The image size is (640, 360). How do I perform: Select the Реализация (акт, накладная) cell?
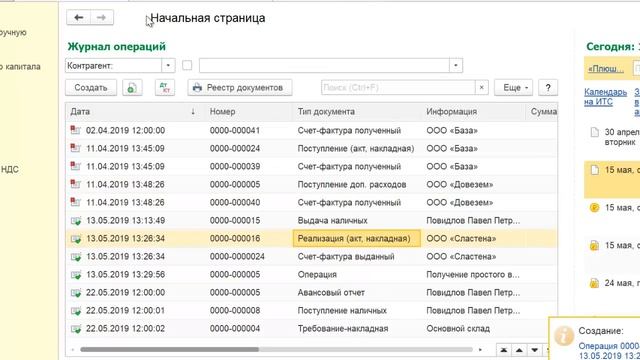pyautogui.click(x=357, y=238)
